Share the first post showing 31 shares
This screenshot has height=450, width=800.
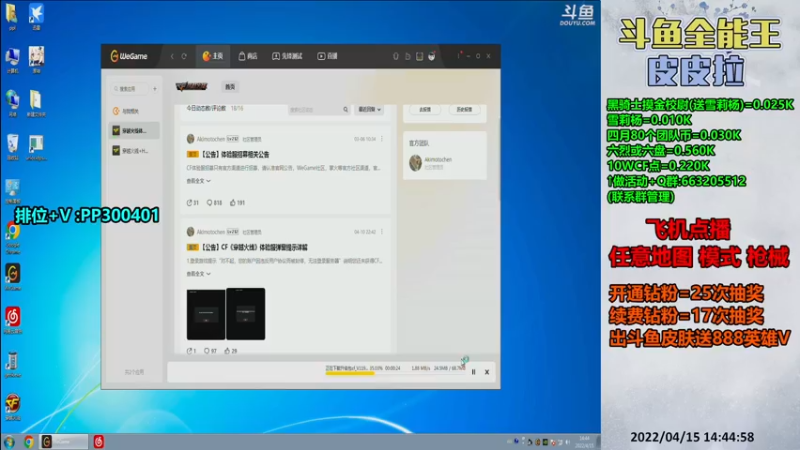[192, 203]
